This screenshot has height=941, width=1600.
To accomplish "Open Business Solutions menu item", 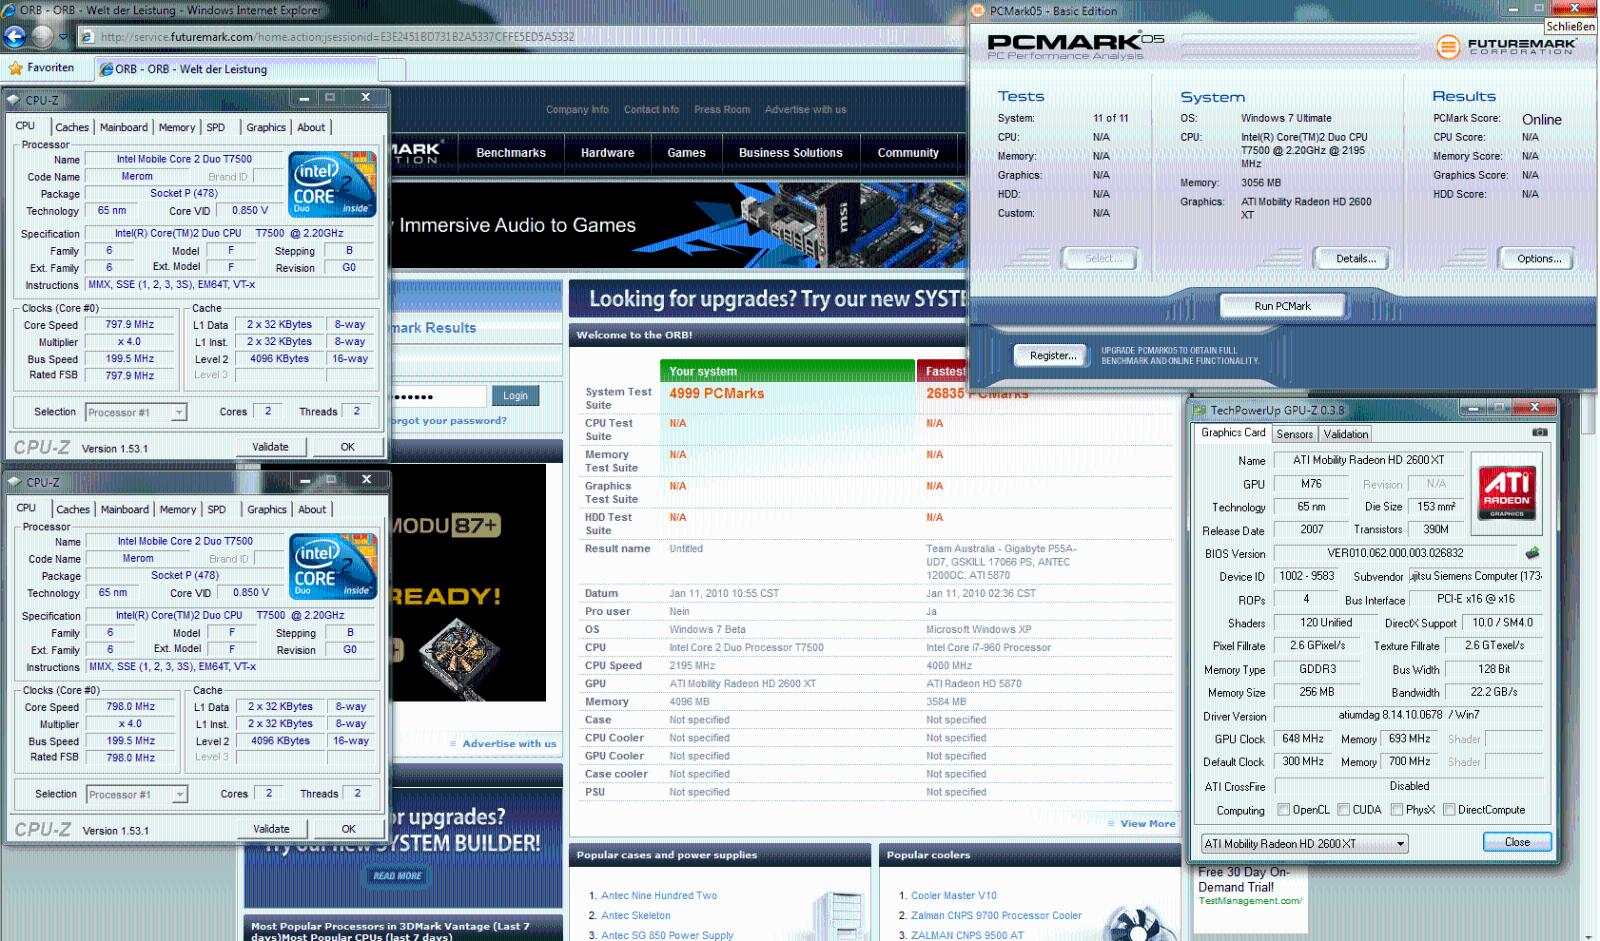I will point(791,153).
